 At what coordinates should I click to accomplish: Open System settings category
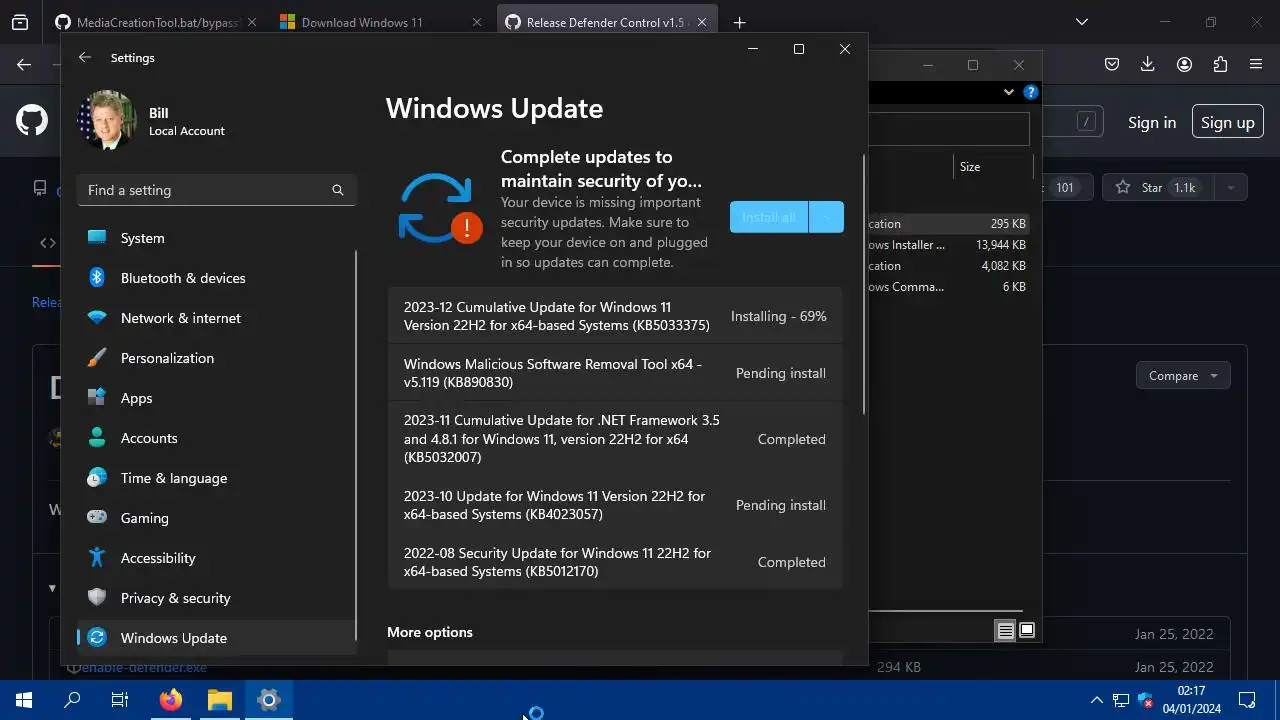point(216,238)
